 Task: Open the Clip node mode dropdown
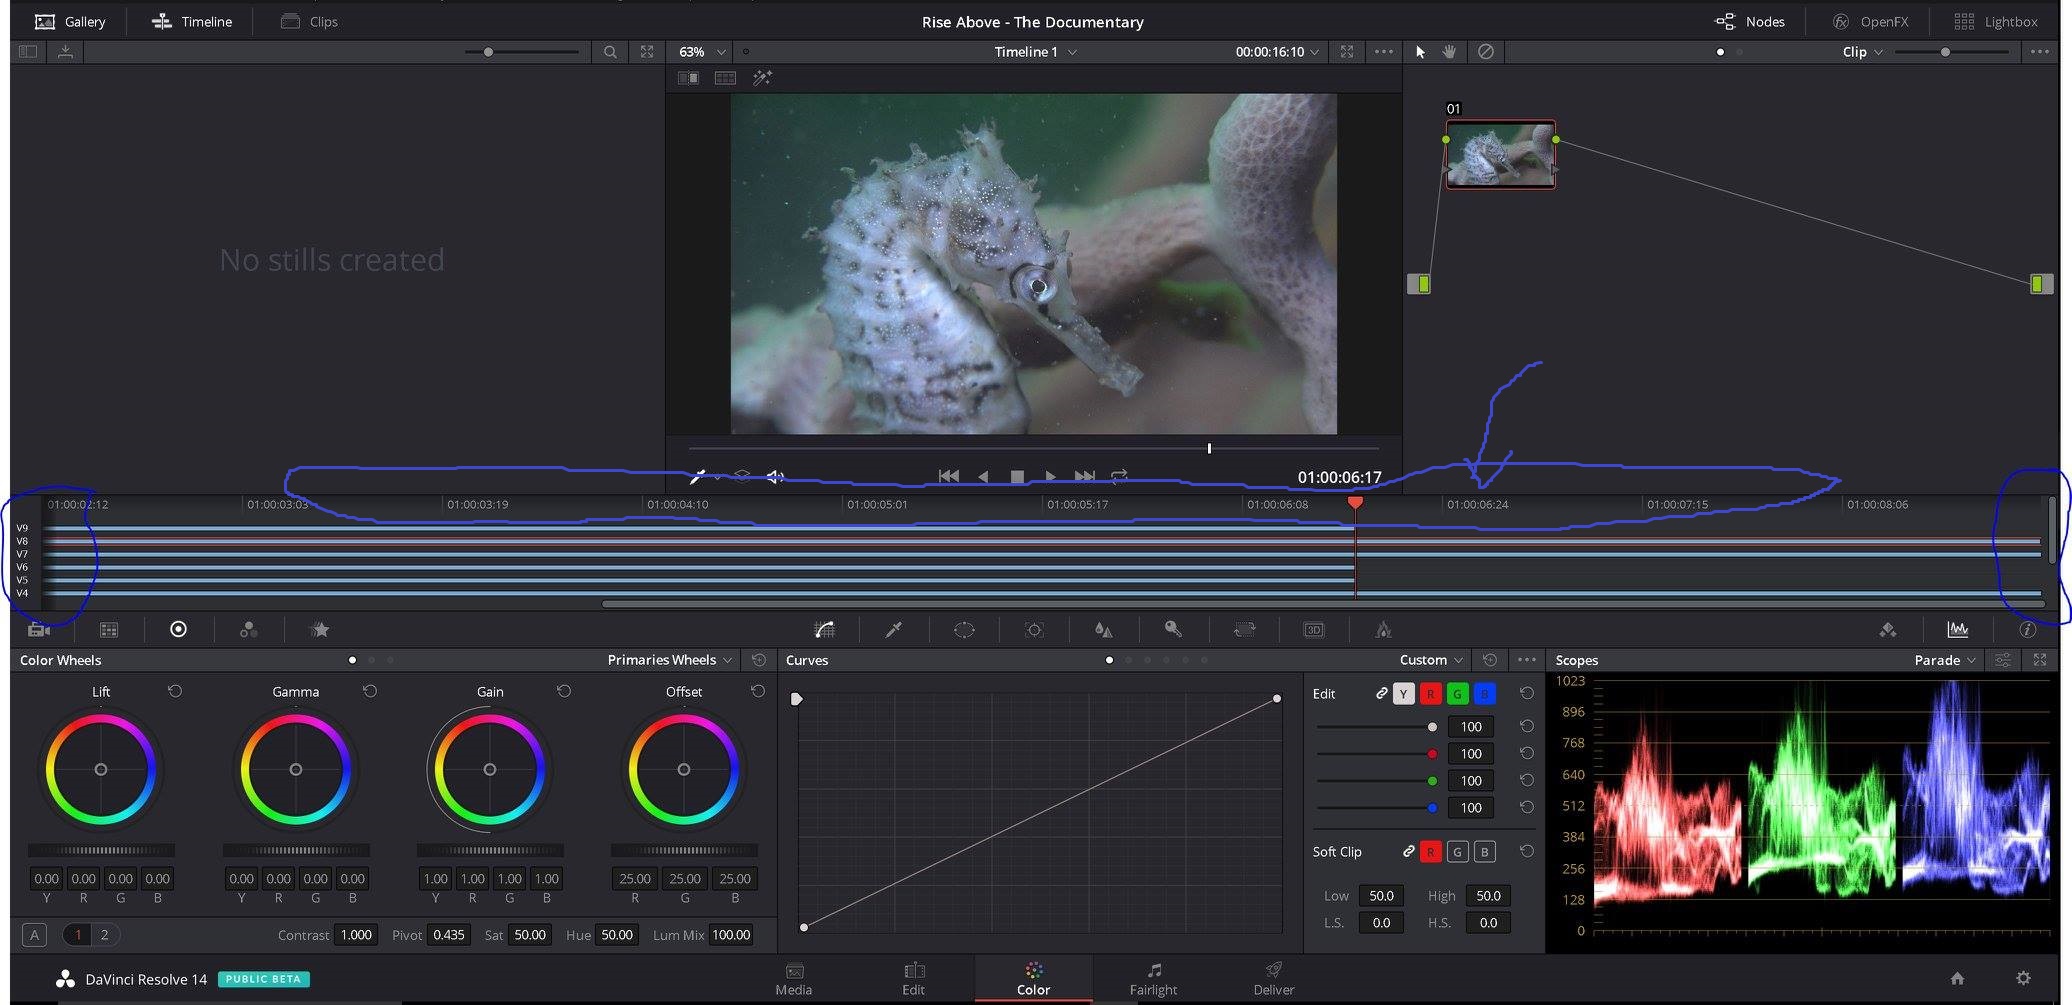[1862, 51]
